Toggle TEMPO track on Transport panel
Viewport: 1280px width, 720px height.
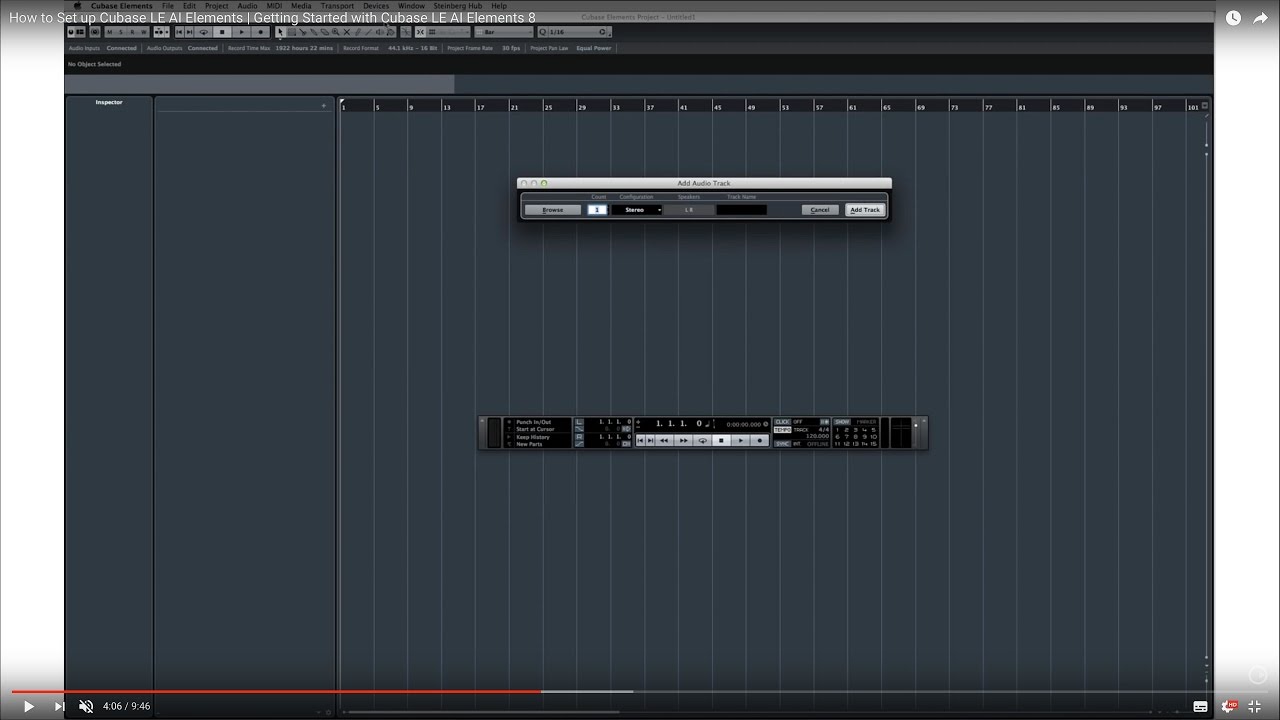782,430
